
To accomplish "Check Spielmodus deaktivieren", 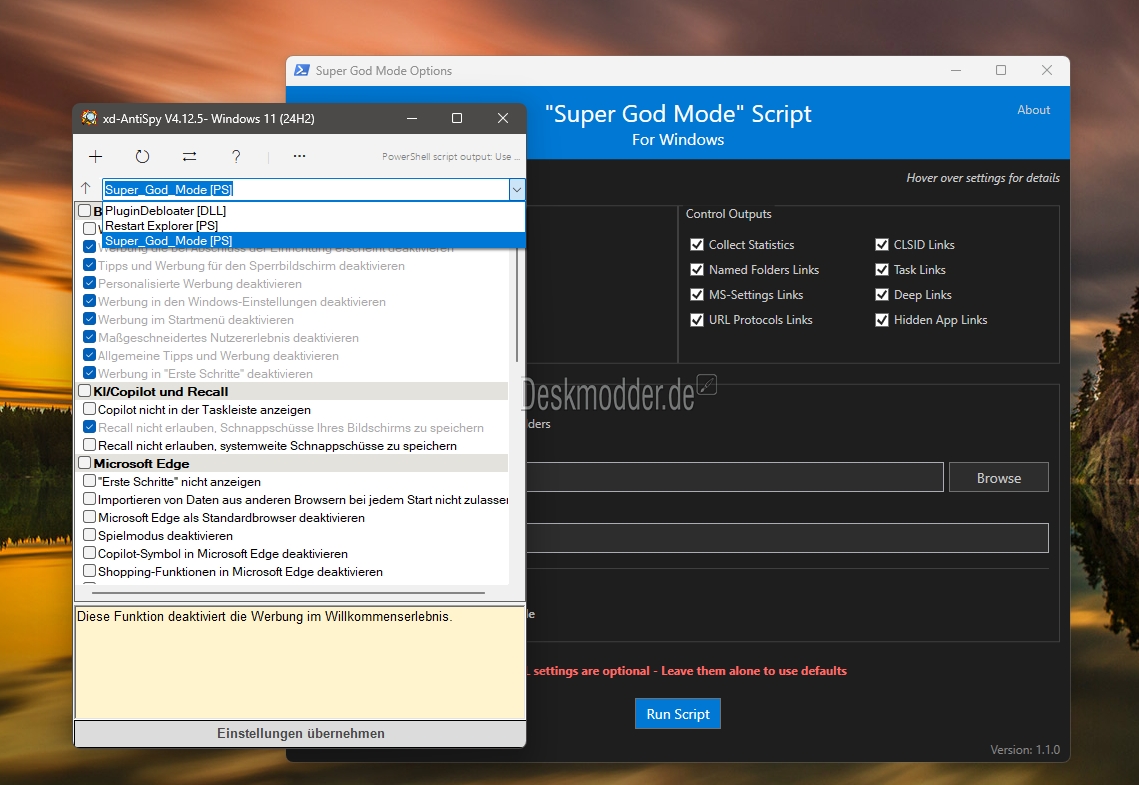I will (x=89, y=535).
